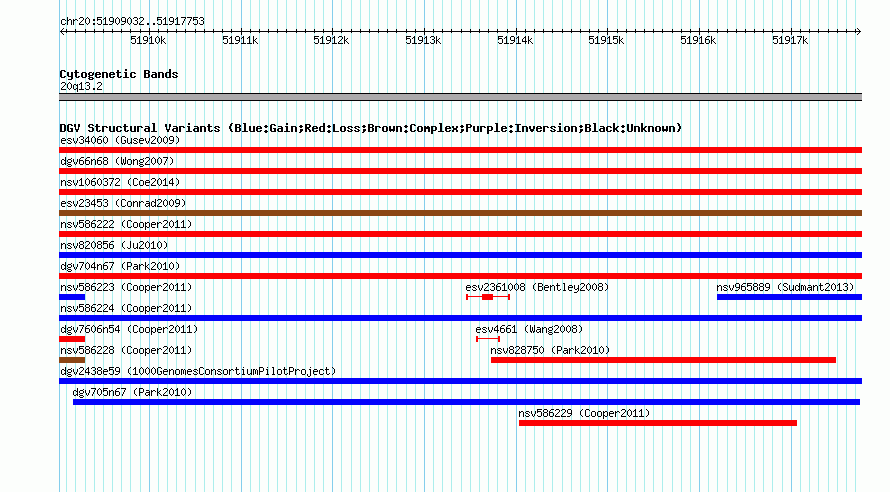Click dgv2438e59 (1000GenomesConsortiumPilotProject) label

pyautogui.click(x=198, y=371)
